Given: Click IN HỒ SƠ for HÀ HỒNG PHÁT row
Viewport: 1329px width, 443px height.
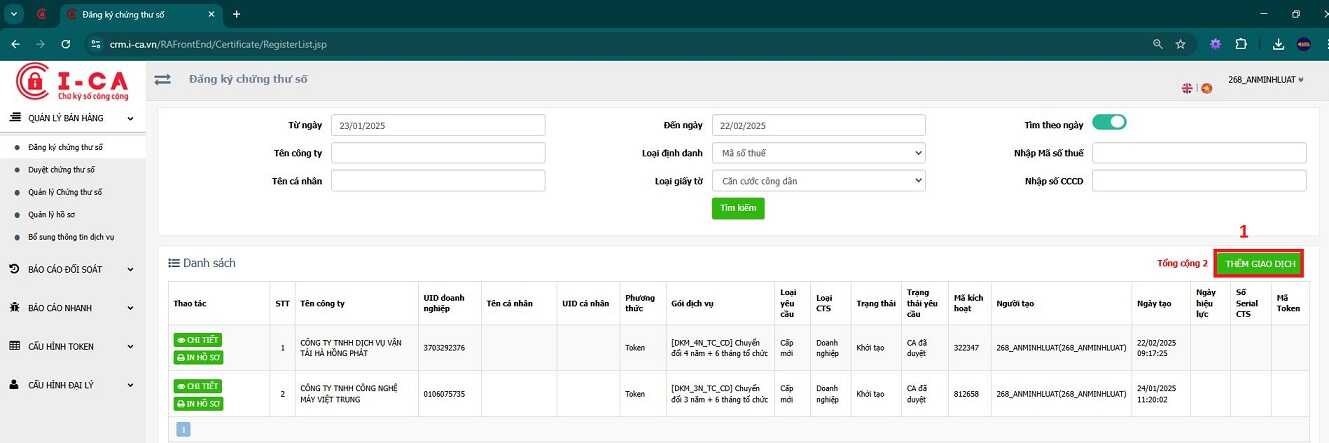Looking at the screenshot, I should [x=198, y=357].
